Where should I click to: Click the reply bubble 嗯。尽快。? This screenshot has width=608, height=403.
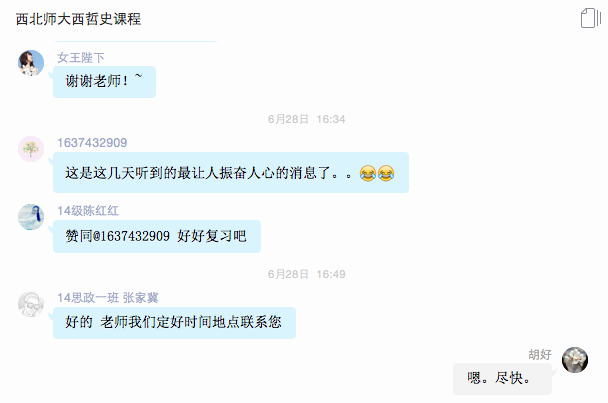[x=502, y=379]
